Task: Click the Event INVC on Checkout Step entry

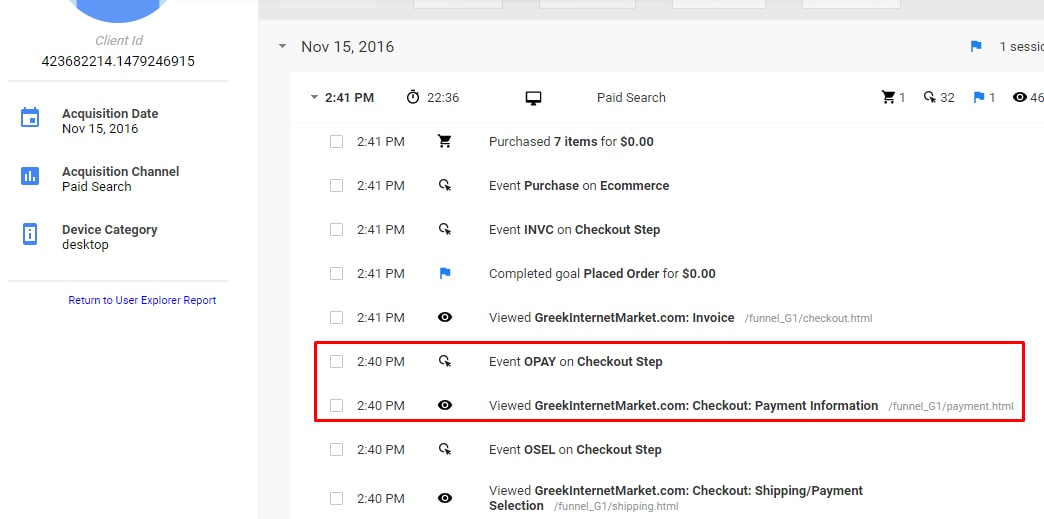Action: point(574,230)
